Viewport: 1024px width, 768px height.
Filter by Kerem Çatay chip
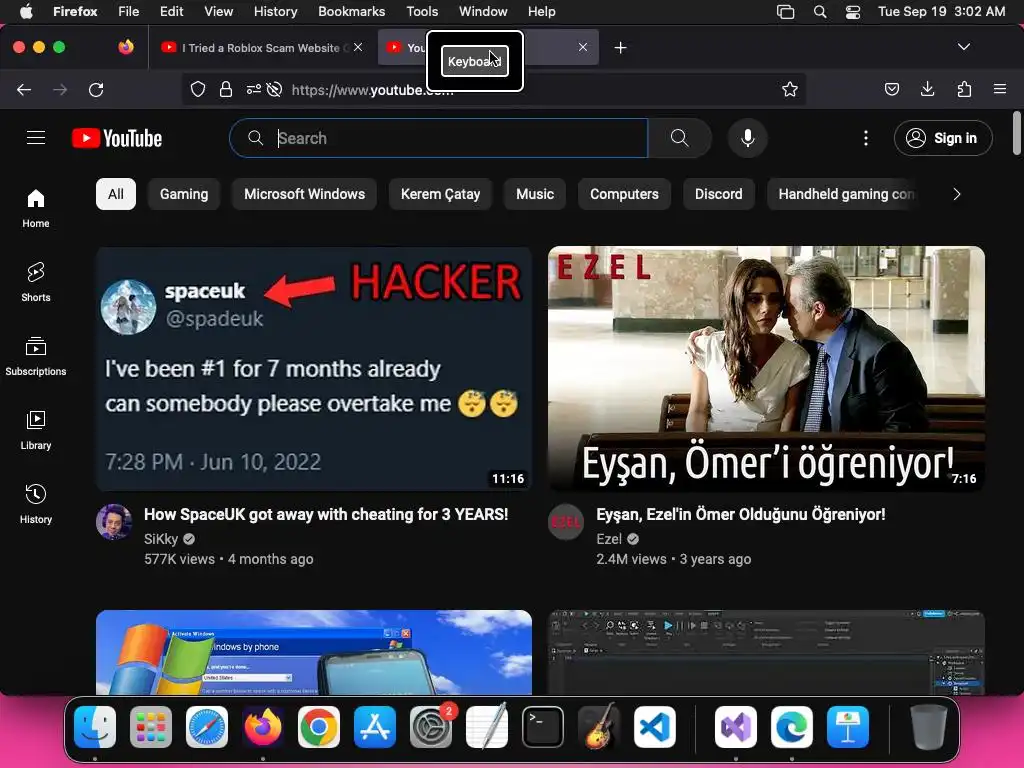coord(440,194)
